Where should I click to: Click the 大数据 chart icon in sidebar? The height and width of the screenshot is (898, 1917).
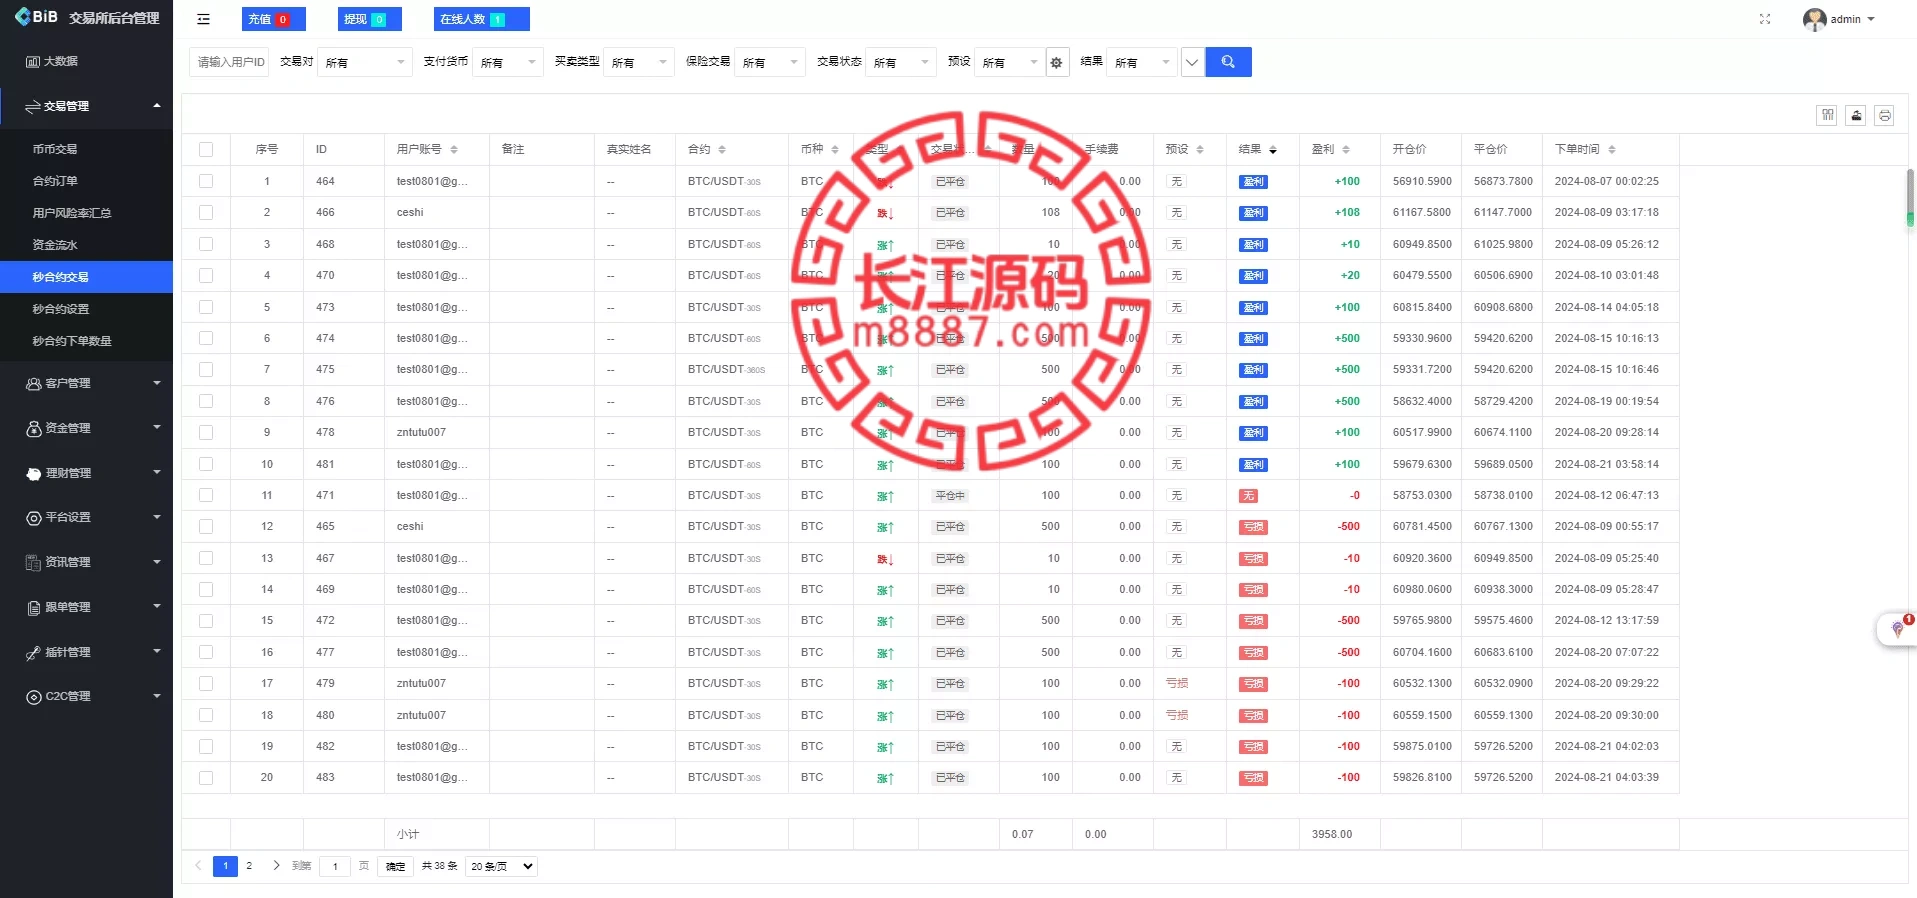click(x=32, y=61)
